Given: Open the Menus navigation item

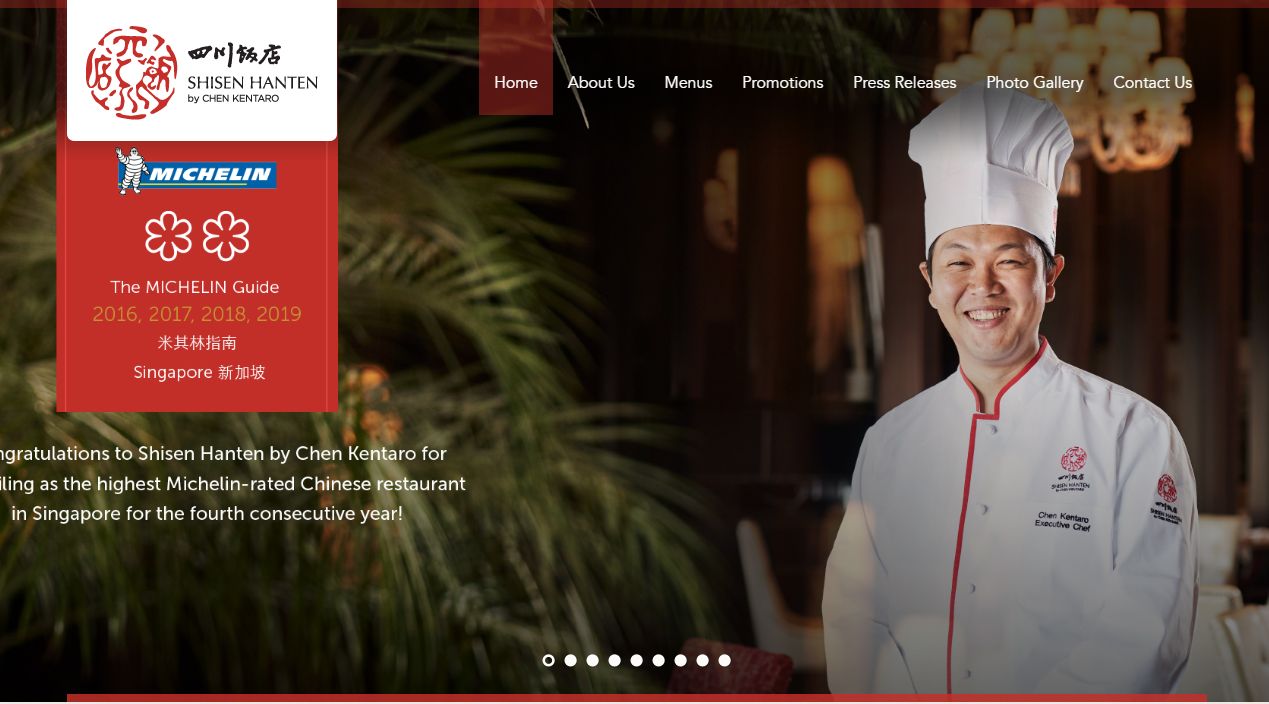Looking at the screenshot, I should tap(688, 82).
